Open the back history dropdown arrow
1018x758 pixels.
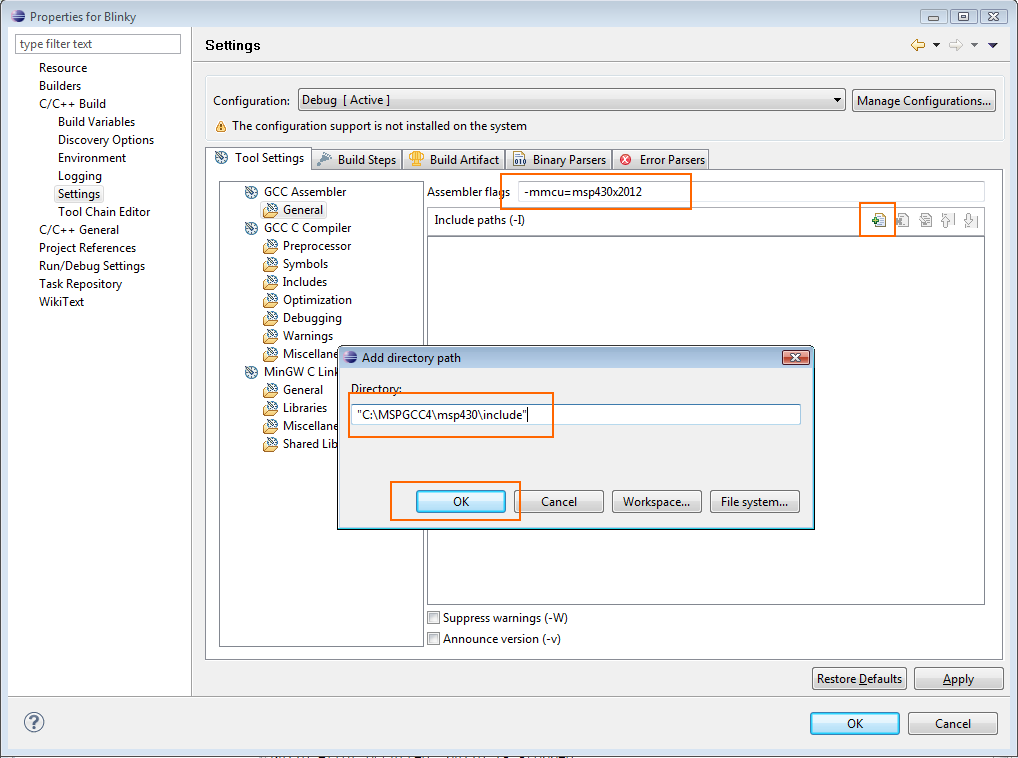pyautogui.click(x=936, y=45)
